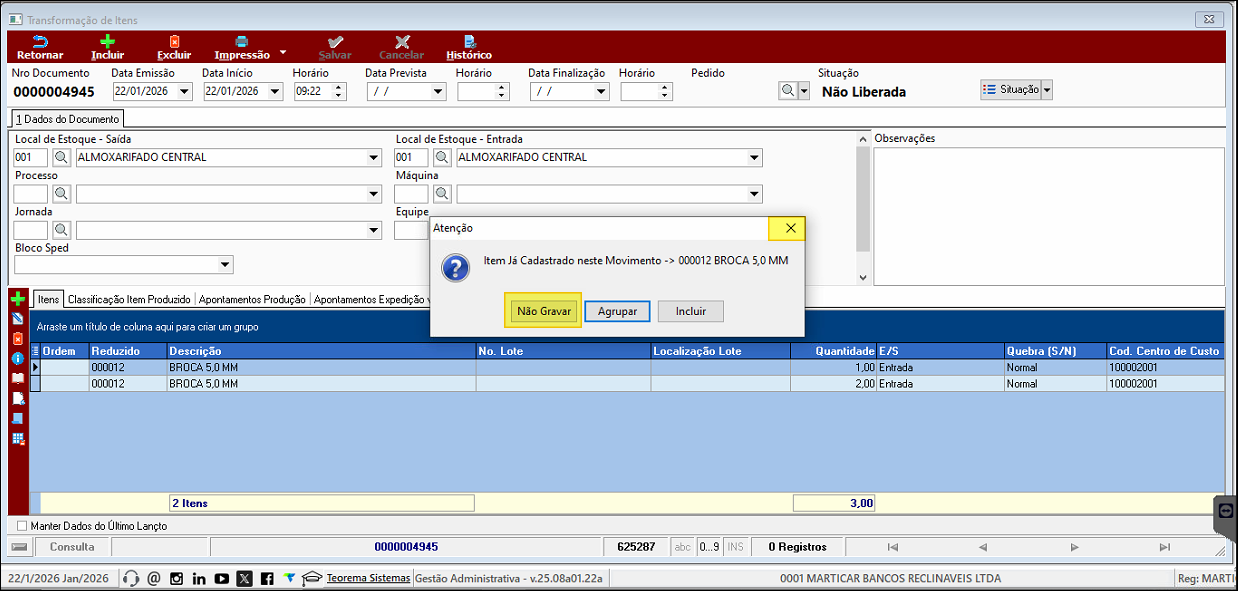The image size is (1238, 591).
Task: Open the Apontamentos Produção tab
Action: coord(253,299)
